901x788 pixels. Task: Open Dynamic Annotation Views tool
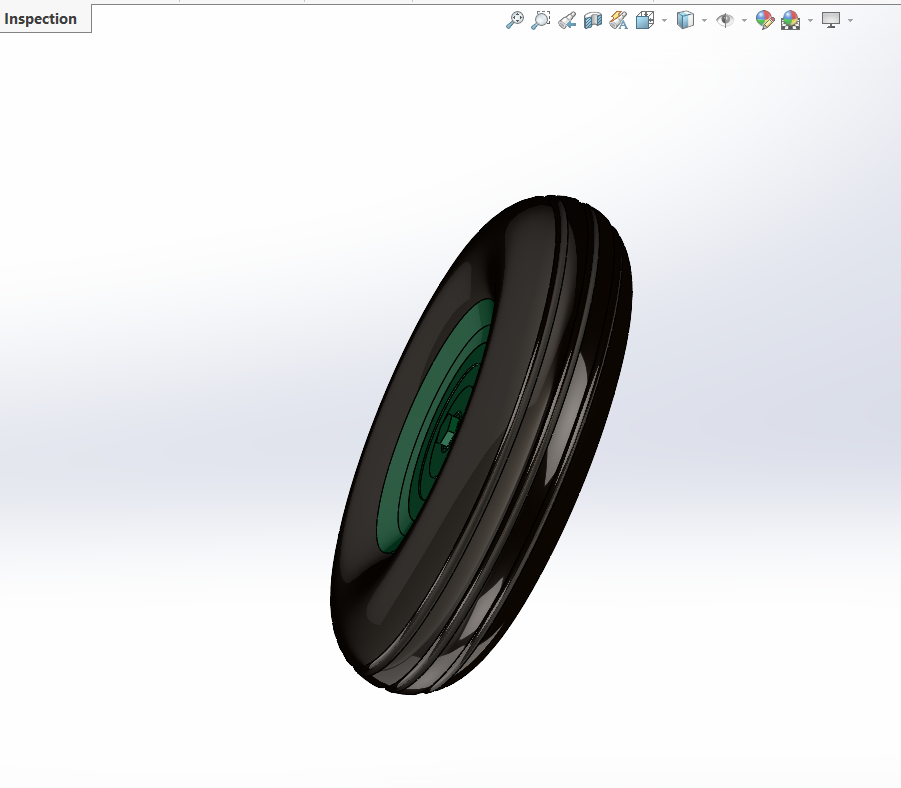619,20
